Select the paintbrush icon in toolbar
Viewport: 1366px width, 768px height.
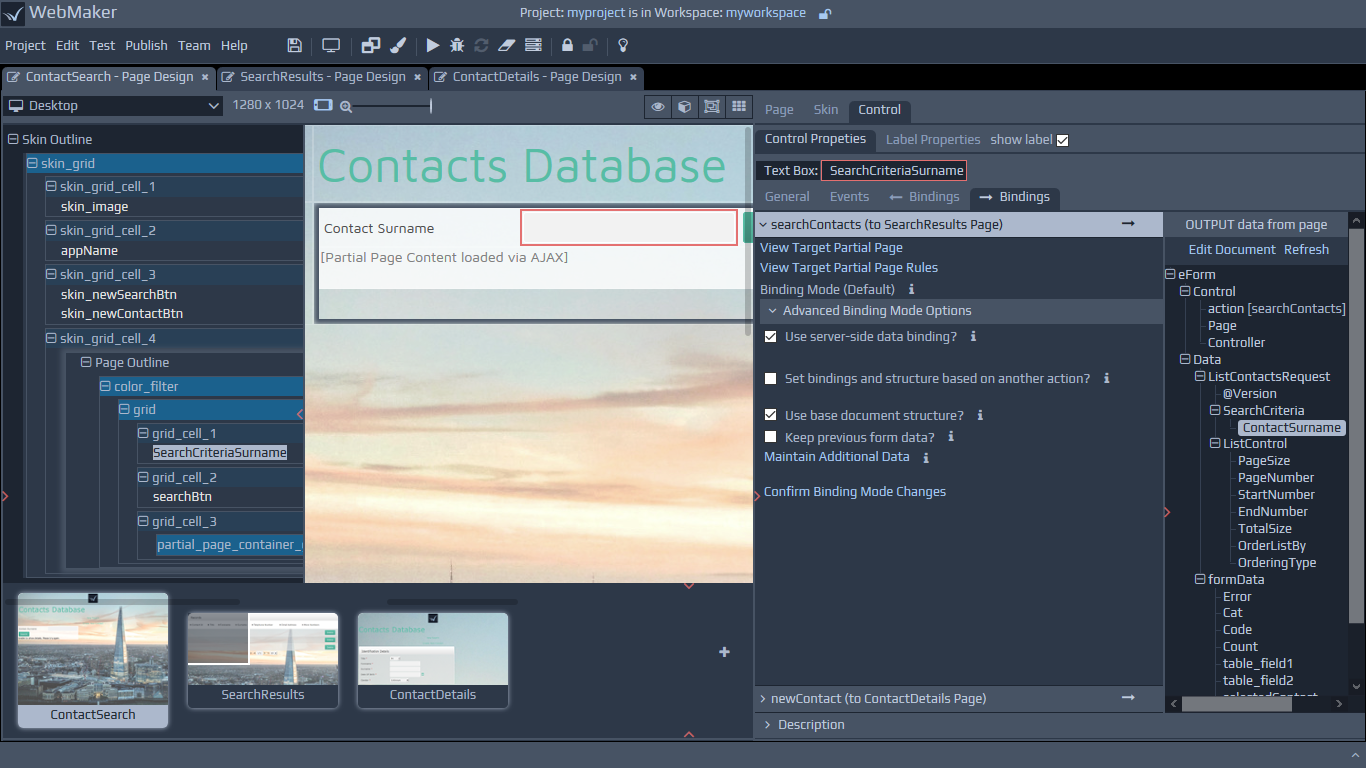tap(397, 45)
